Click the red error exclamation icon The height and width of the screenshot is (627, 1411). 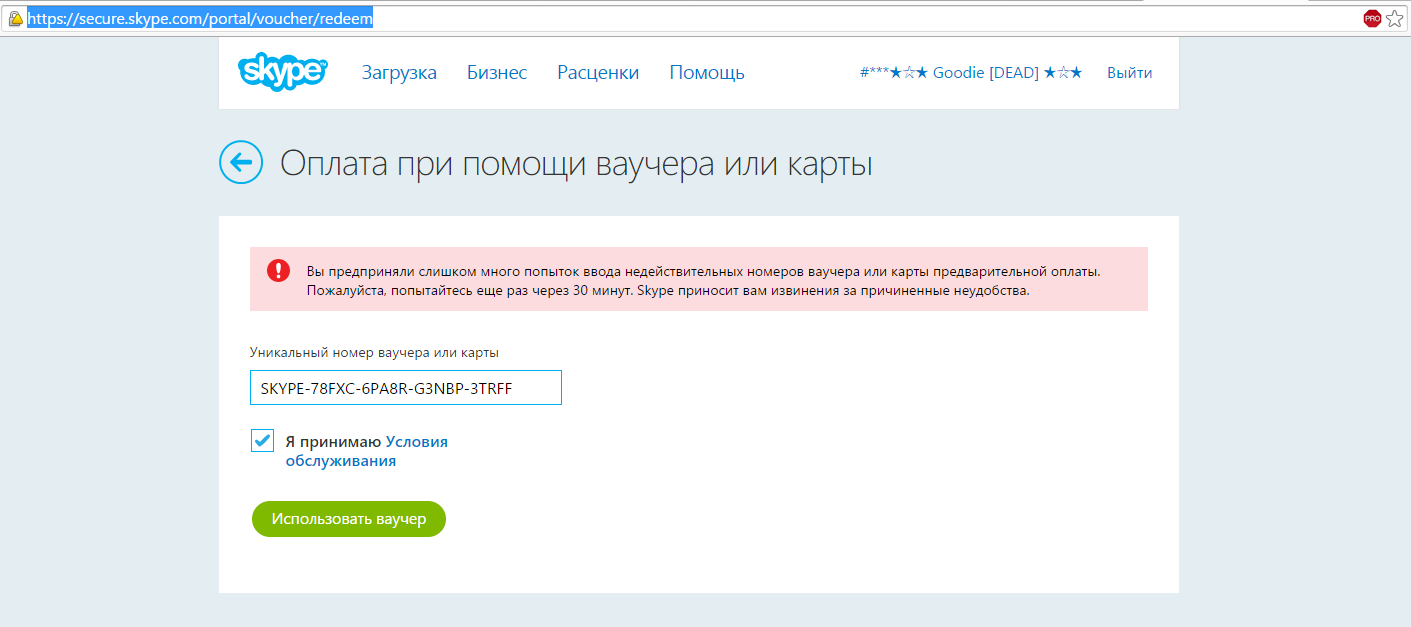click(x=278, y=270)
